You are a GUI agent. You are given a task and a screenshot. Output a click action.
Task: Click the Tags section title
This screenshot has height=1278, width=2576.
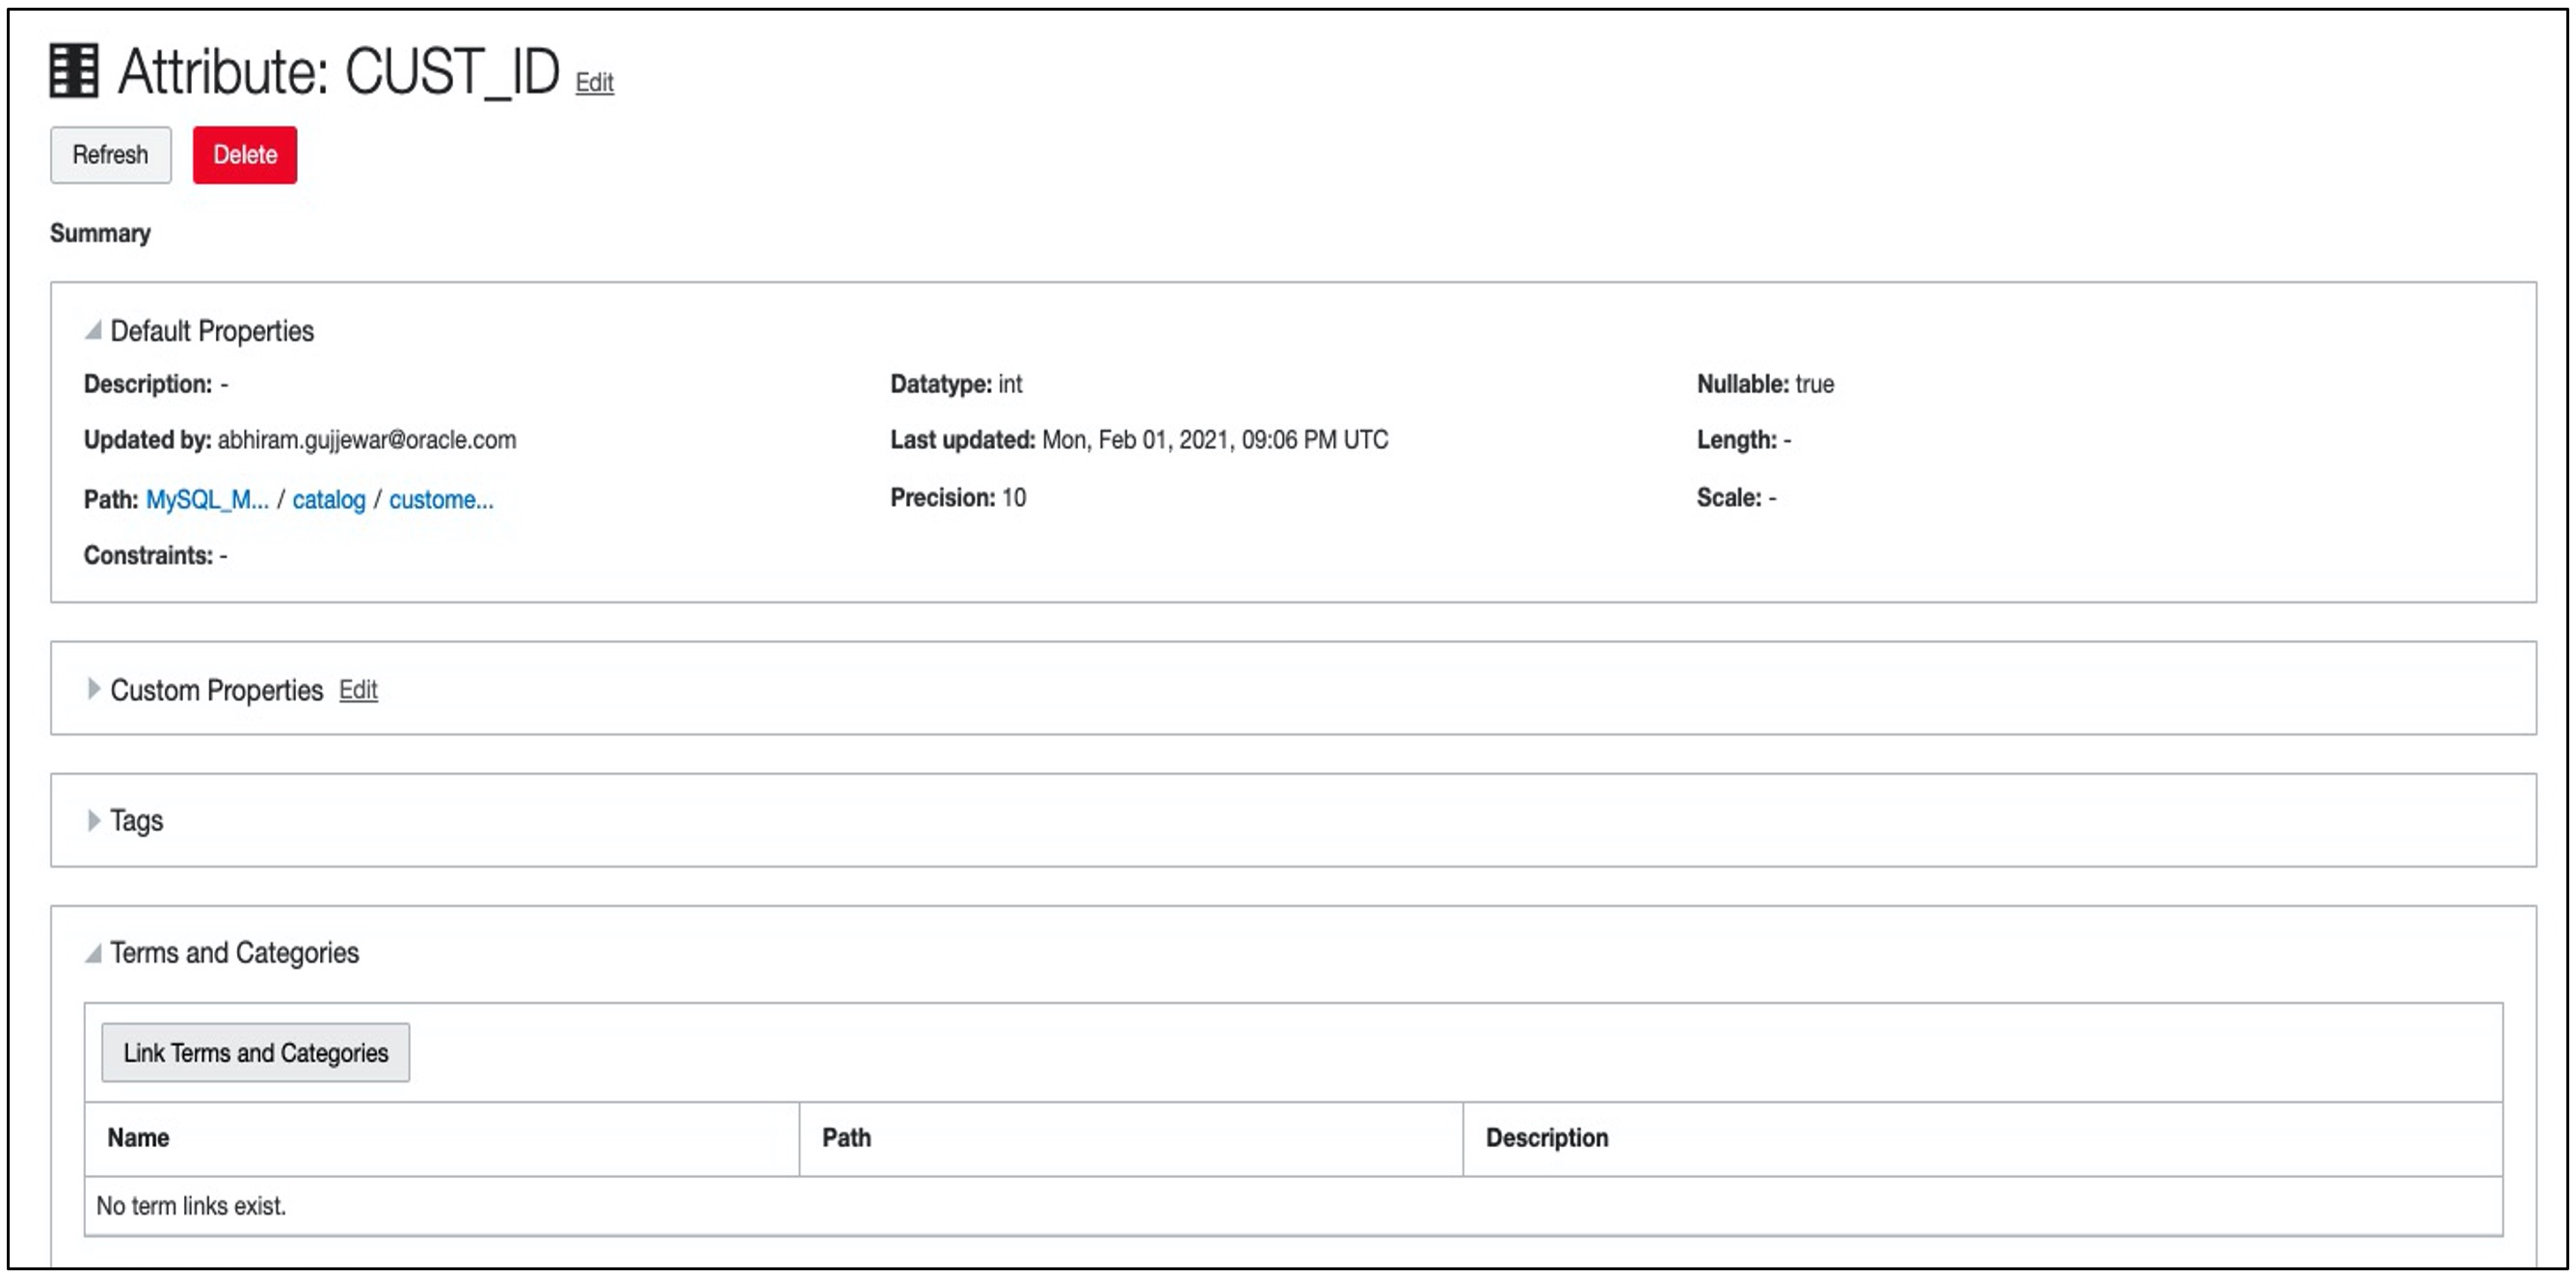(136, 821)
